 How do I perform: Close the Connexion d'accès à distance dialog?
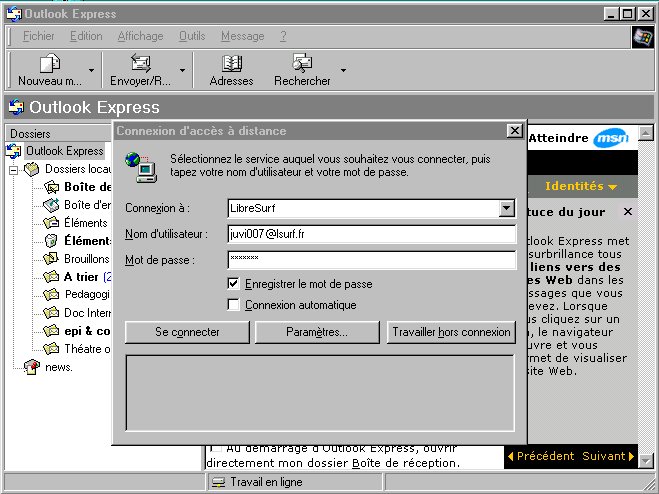pyautogui.click(x=515, y=131)
